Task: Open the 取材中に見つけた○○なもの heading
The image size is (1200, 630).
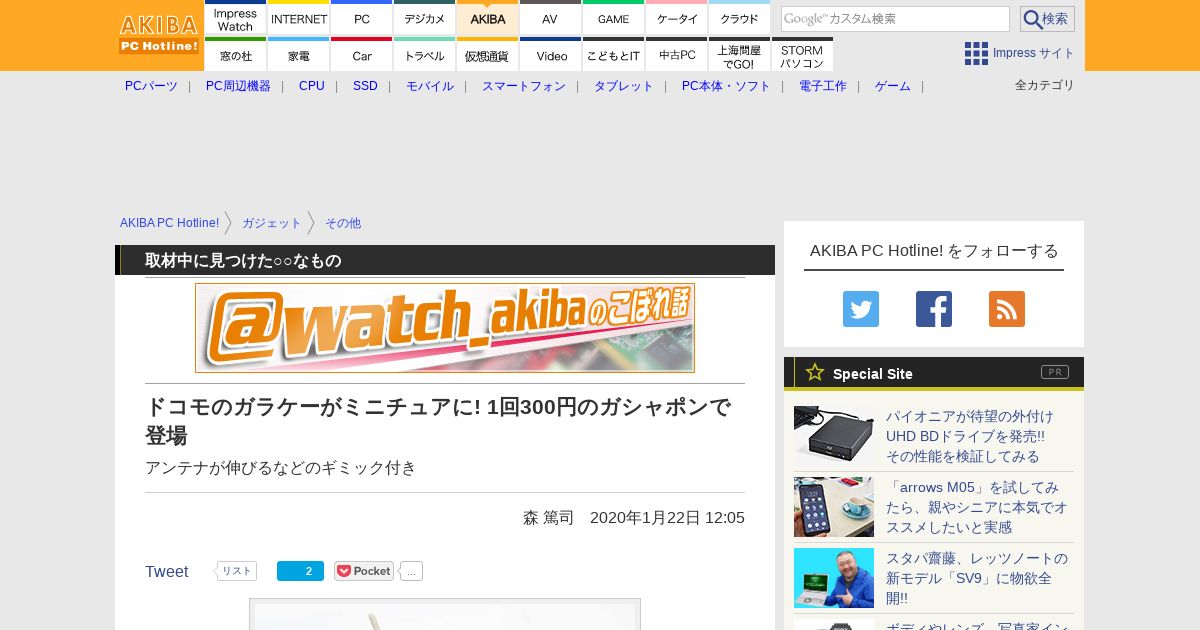Action: [243, 260]
